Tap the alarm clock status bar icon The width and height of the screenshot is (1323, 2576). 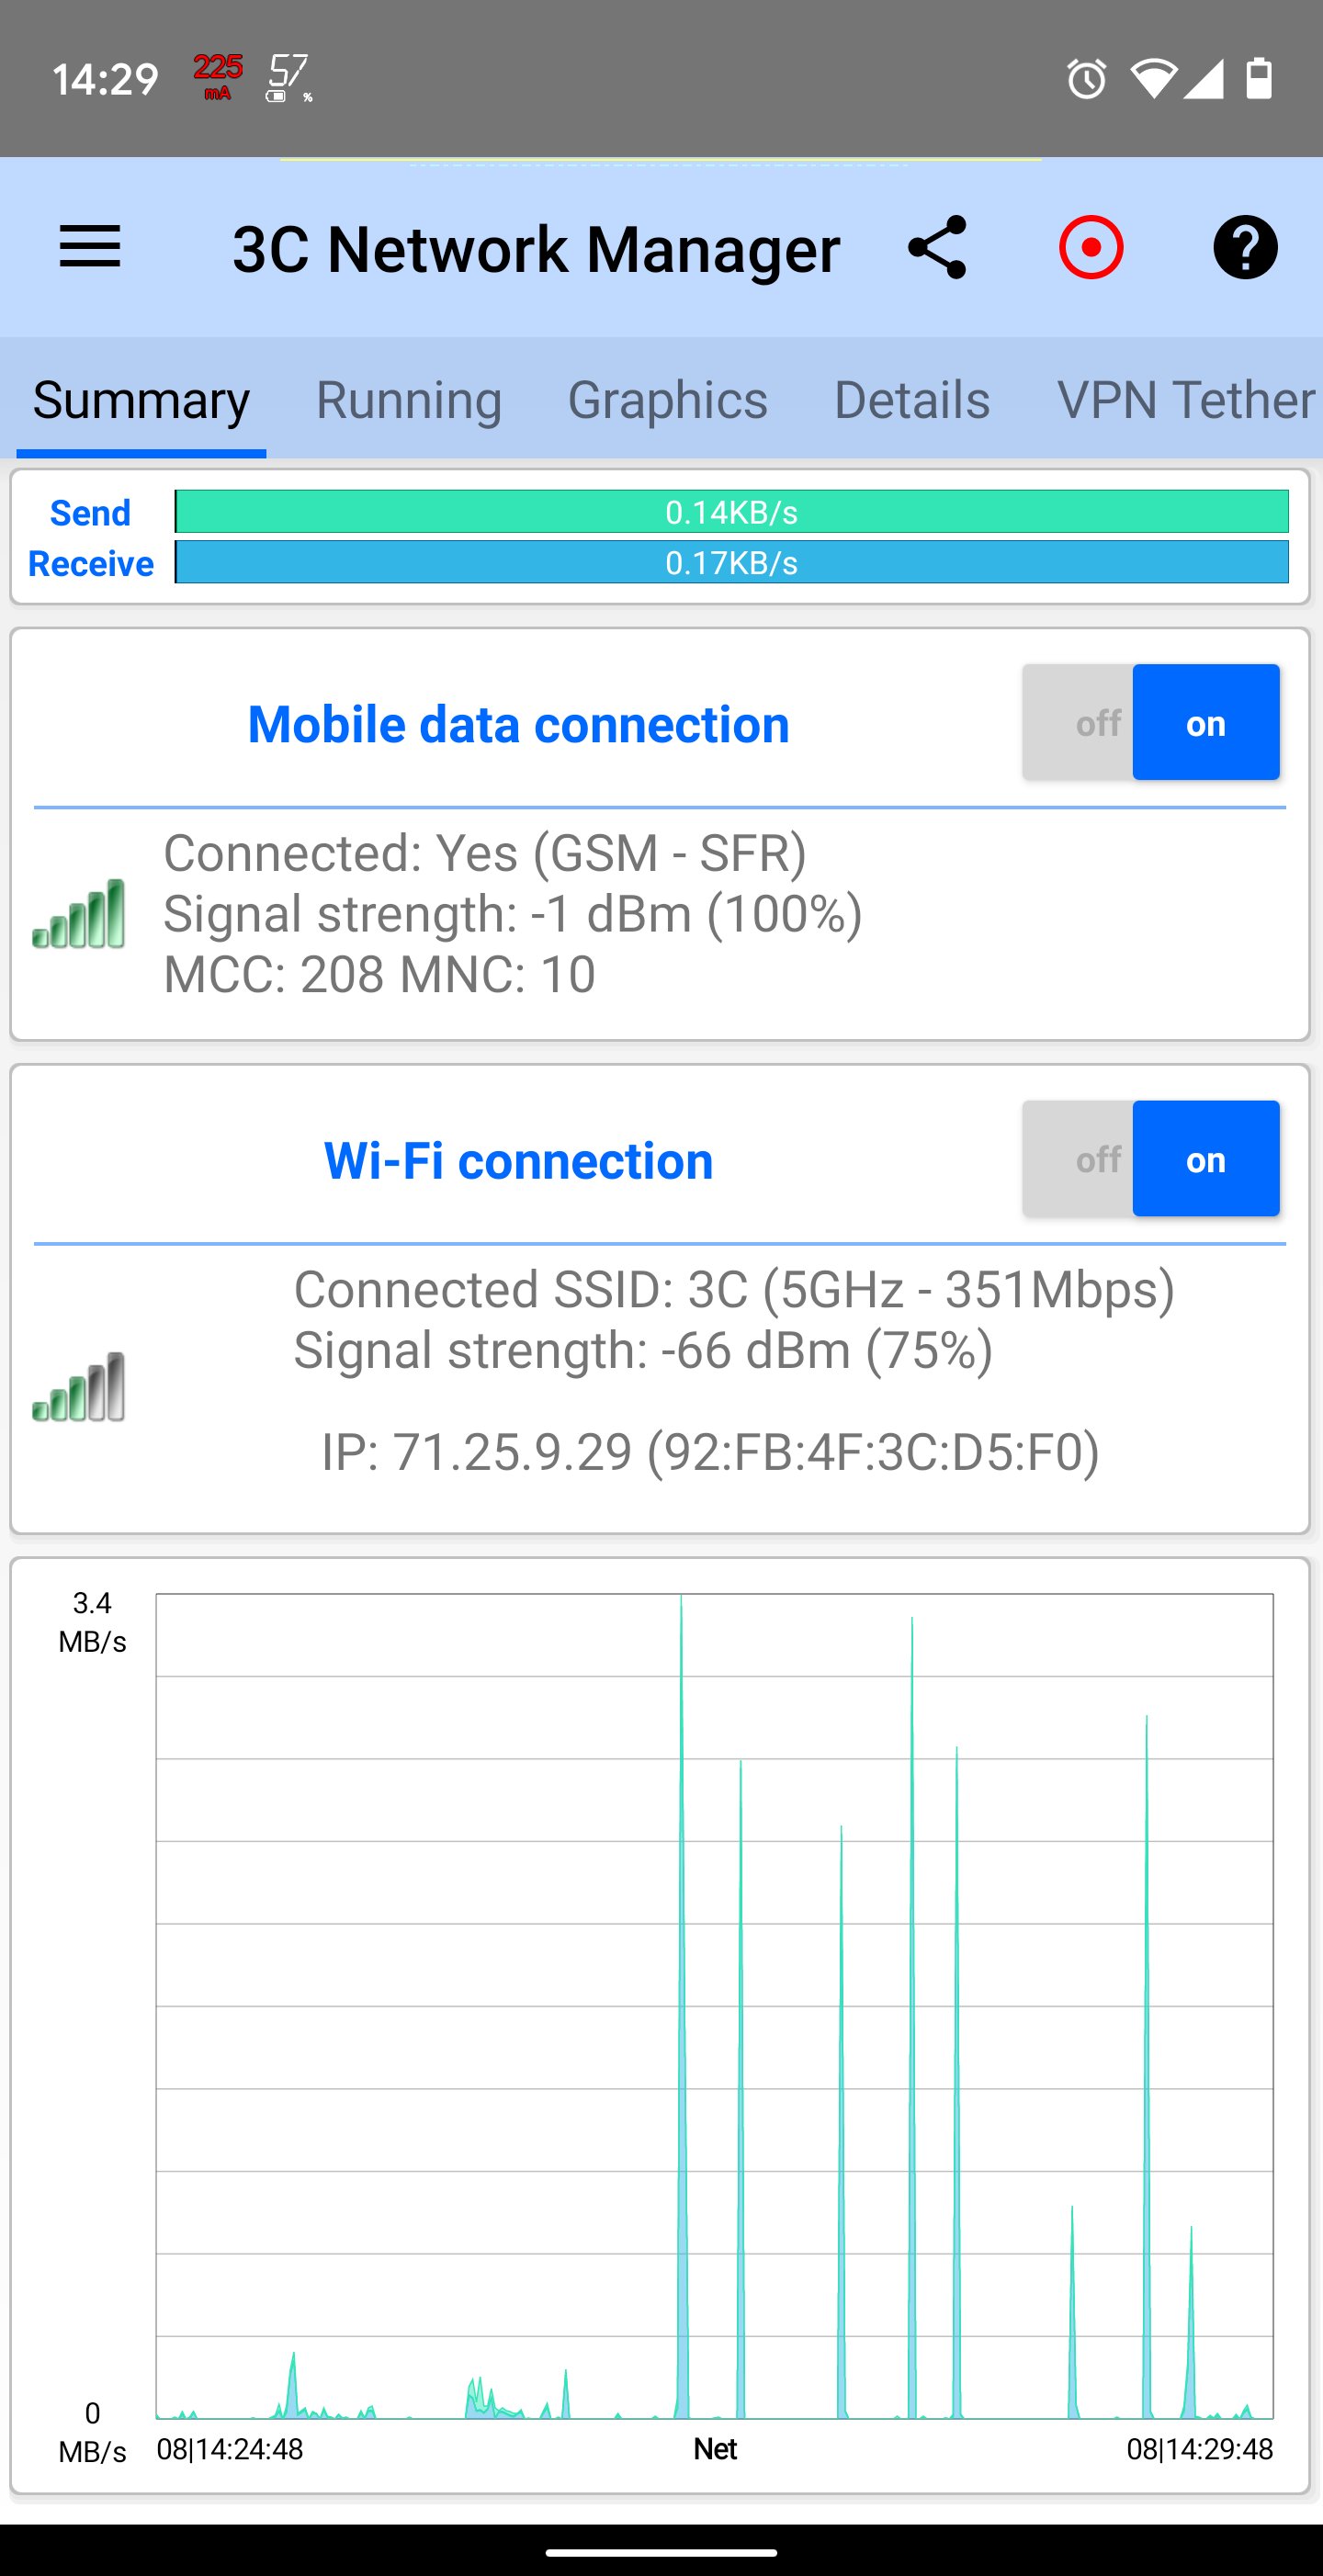click(1086, 79)
